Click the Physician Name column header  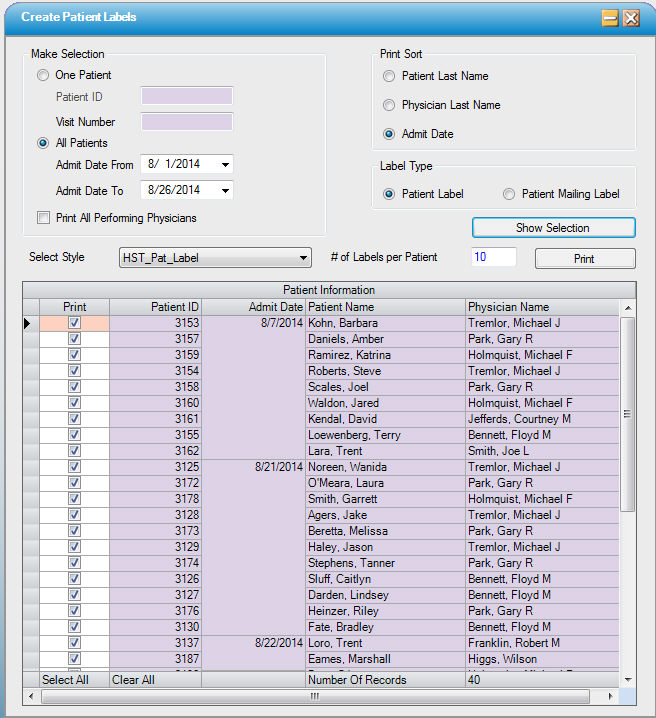click(542, 307)
